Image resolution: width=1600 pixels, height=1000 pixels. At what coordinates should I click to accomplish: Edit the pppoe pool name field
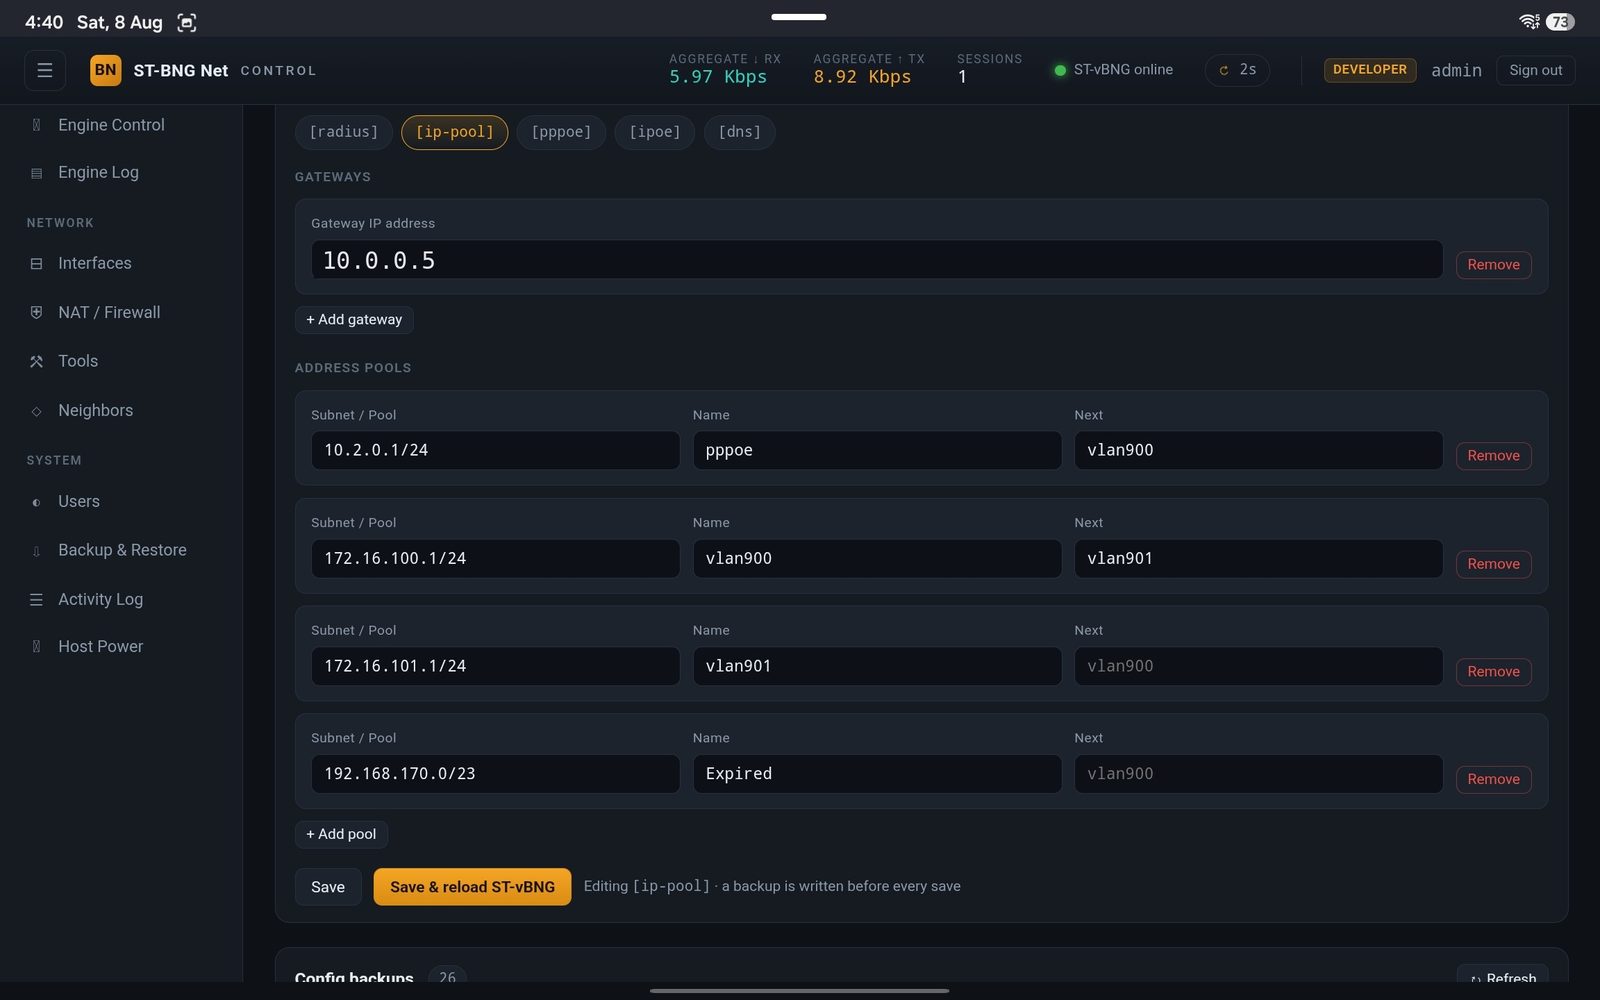[877, 450]
